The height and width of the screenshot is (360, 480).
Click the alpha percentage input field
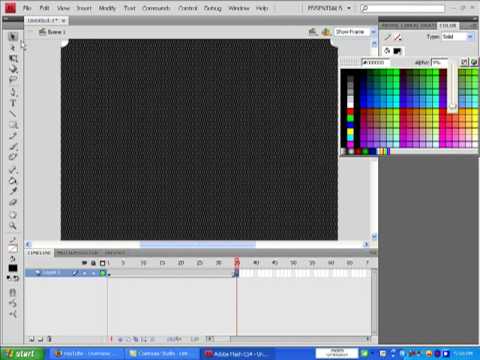[x=439, y=62]
